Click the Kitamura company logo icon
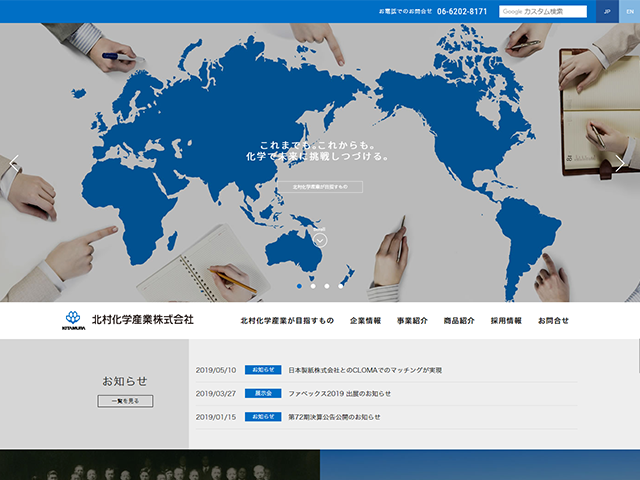The image size is (640, 480). pyautogui.click(x=74, y=320)
